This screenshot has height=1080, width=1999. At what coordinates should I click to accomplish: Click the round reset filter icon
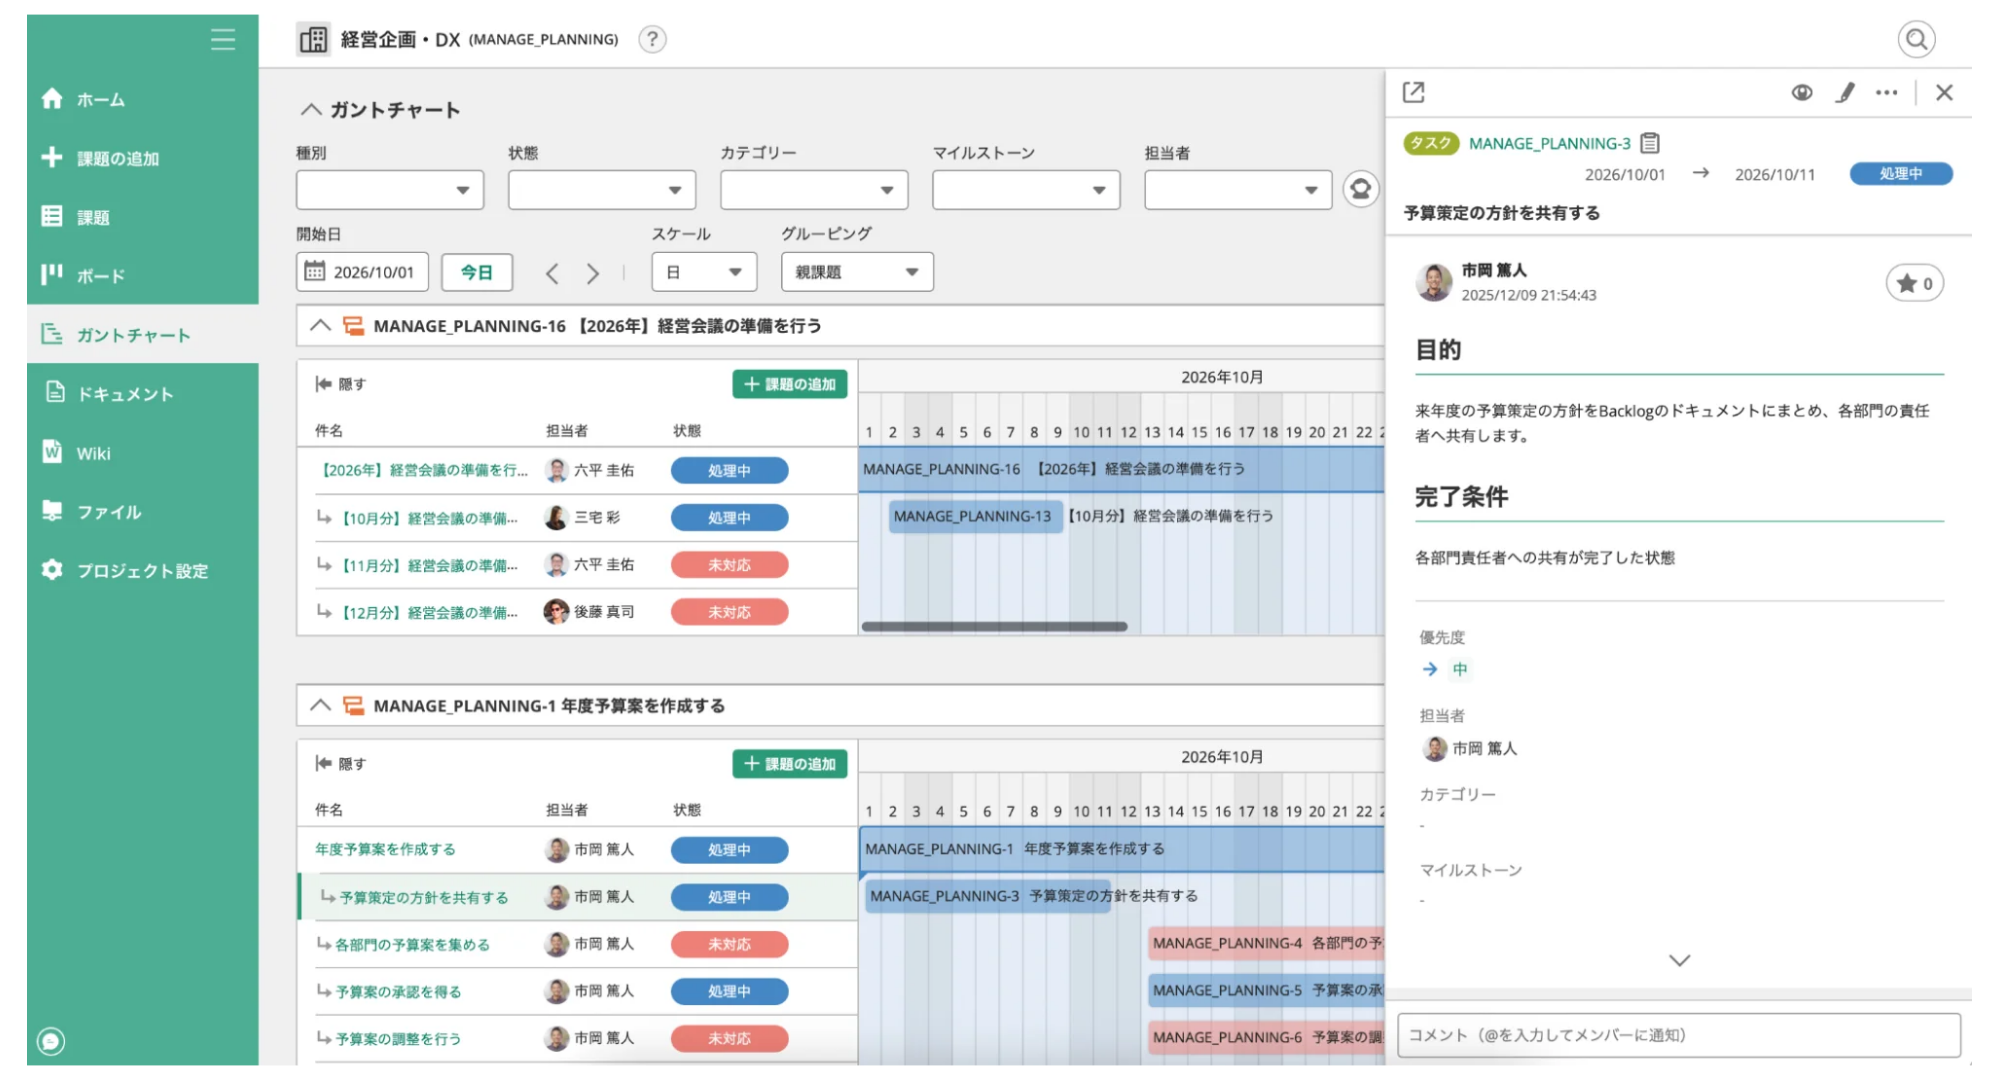(x=1360, y=189)
